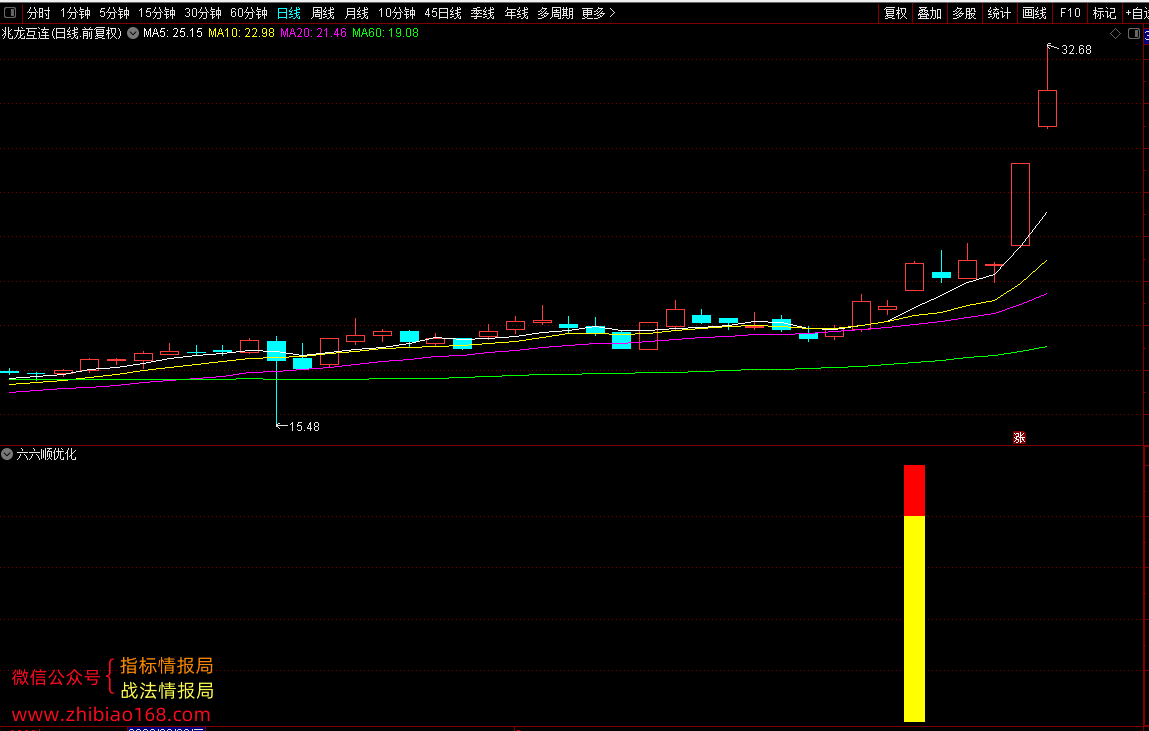Viewport: 1149px width, 731px height.
Task: Toggle the panel layout icon before 分时
Action: click(x=10, y=12)
